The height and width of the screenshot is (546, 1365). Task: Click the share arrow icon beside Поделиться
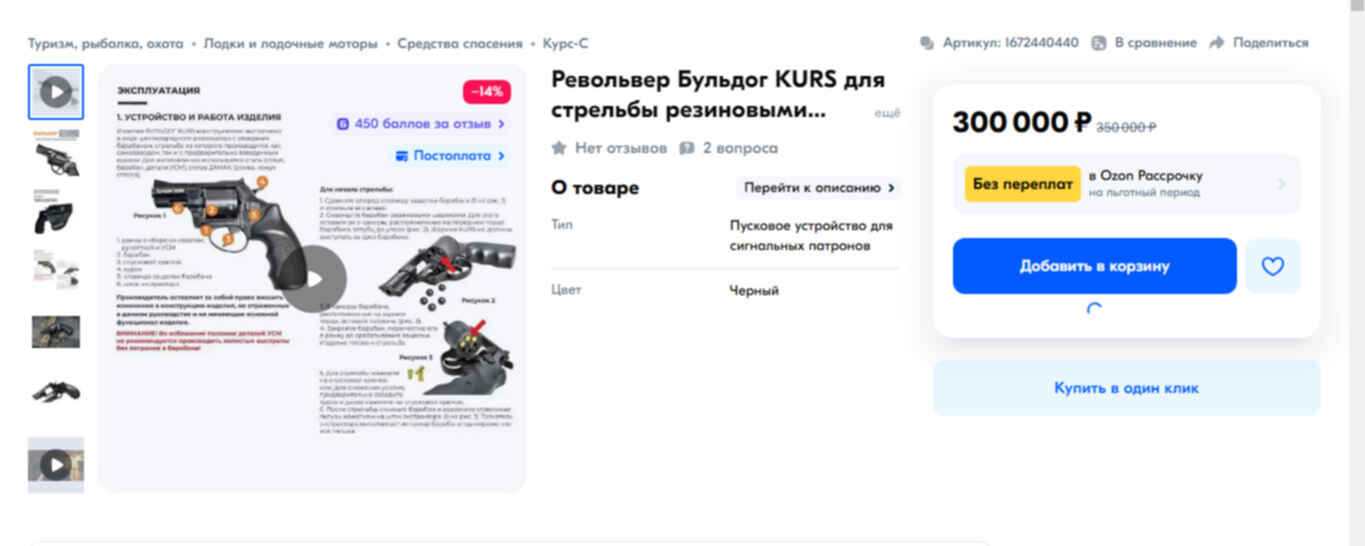click(x=1217, y=43)
